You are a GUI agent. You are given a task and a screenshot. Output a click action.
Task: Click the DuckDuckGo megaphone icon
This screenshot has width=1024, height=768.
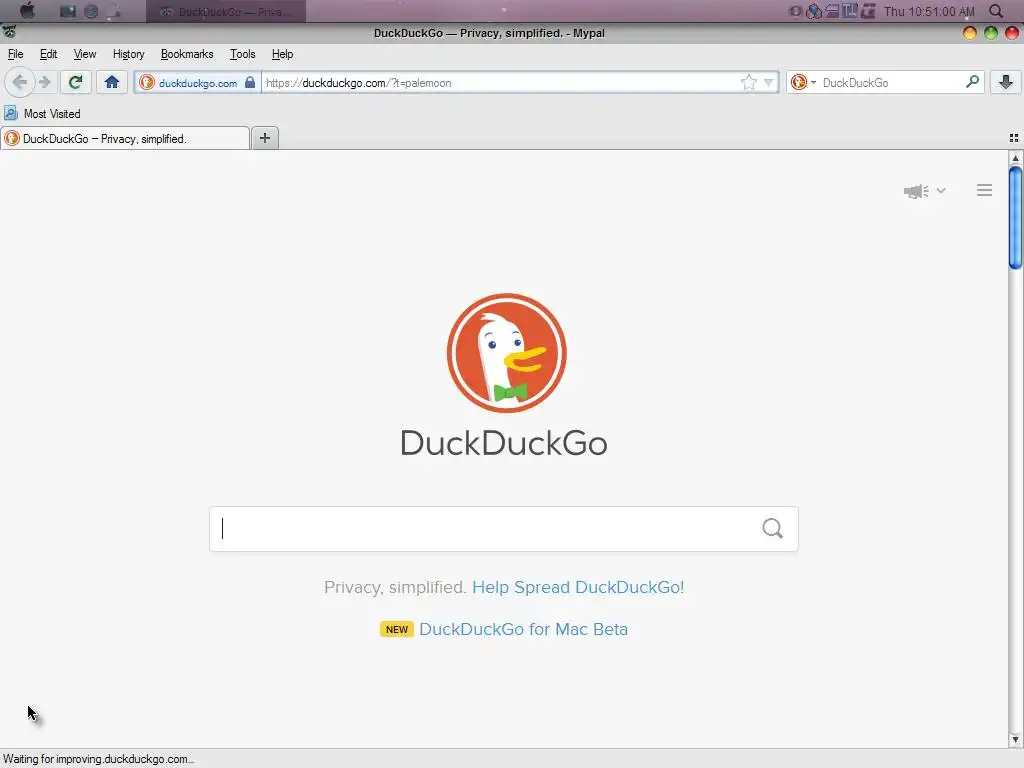point(916,191)
